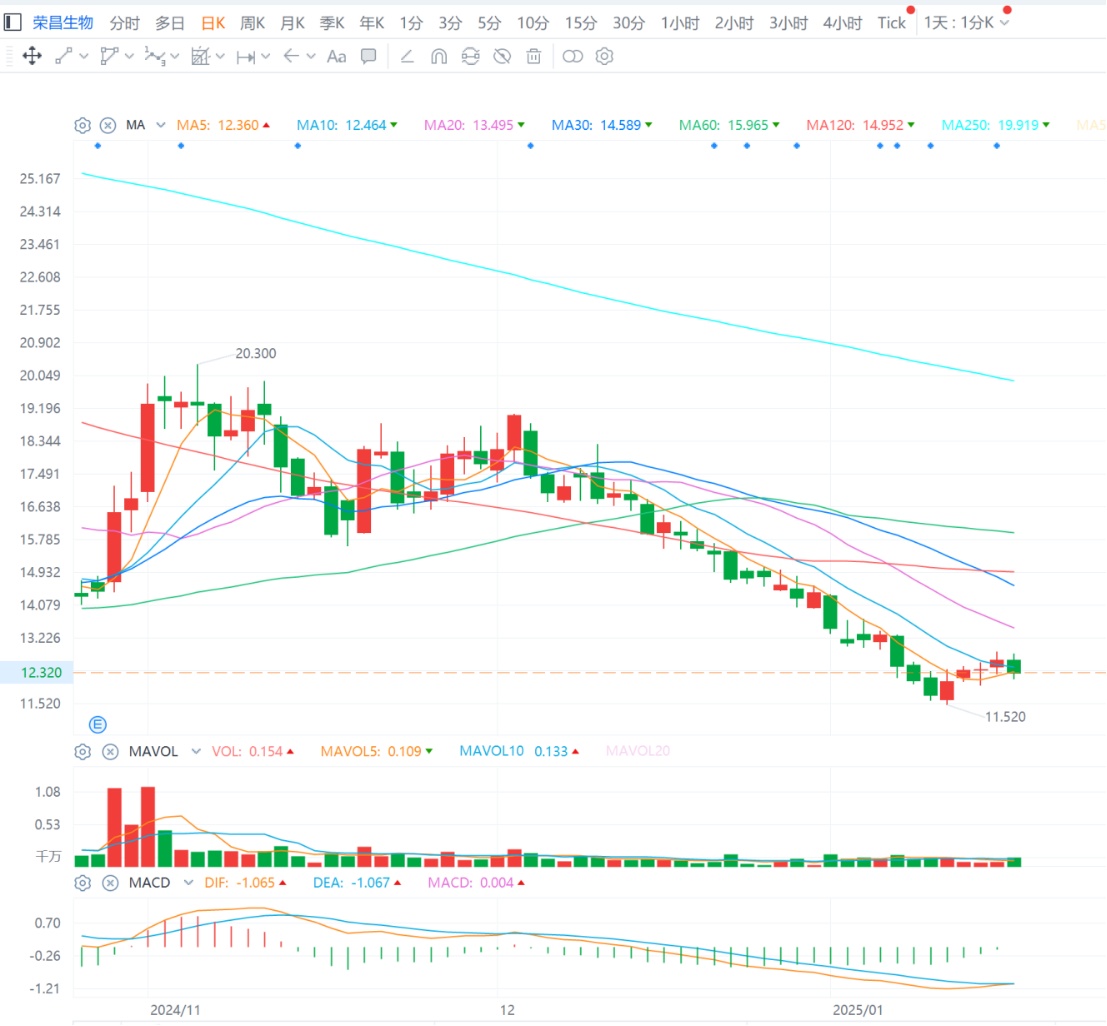Switch to the 分时 tab
1107x1026 pixels.
pyautogui.click(x=124, y=23)
